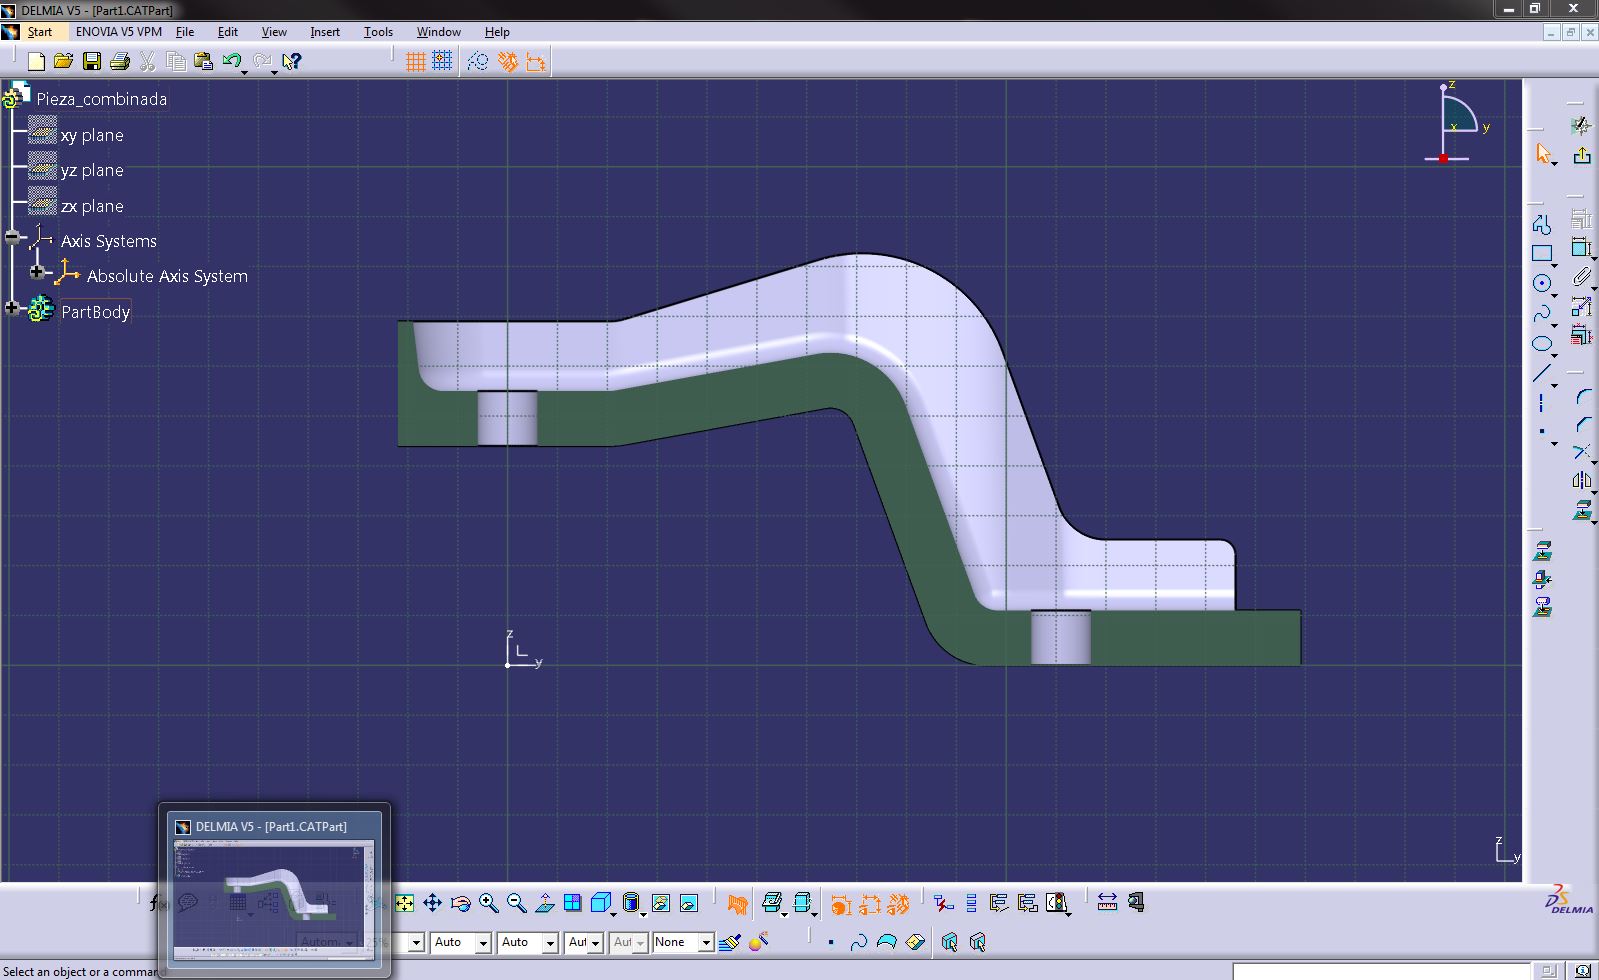Select xy plane in tree
The width and height of the screenshot is (1599, 980).
click(x=92, y=135)
